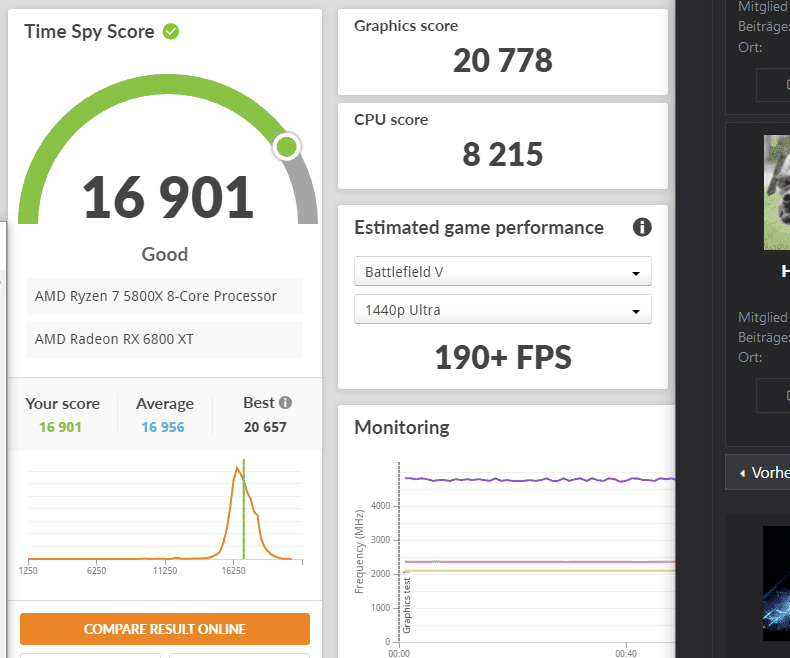Click the COMPARE RESULT ONLINE button
The image size is (790, 658).
click(x=165, y=629)
